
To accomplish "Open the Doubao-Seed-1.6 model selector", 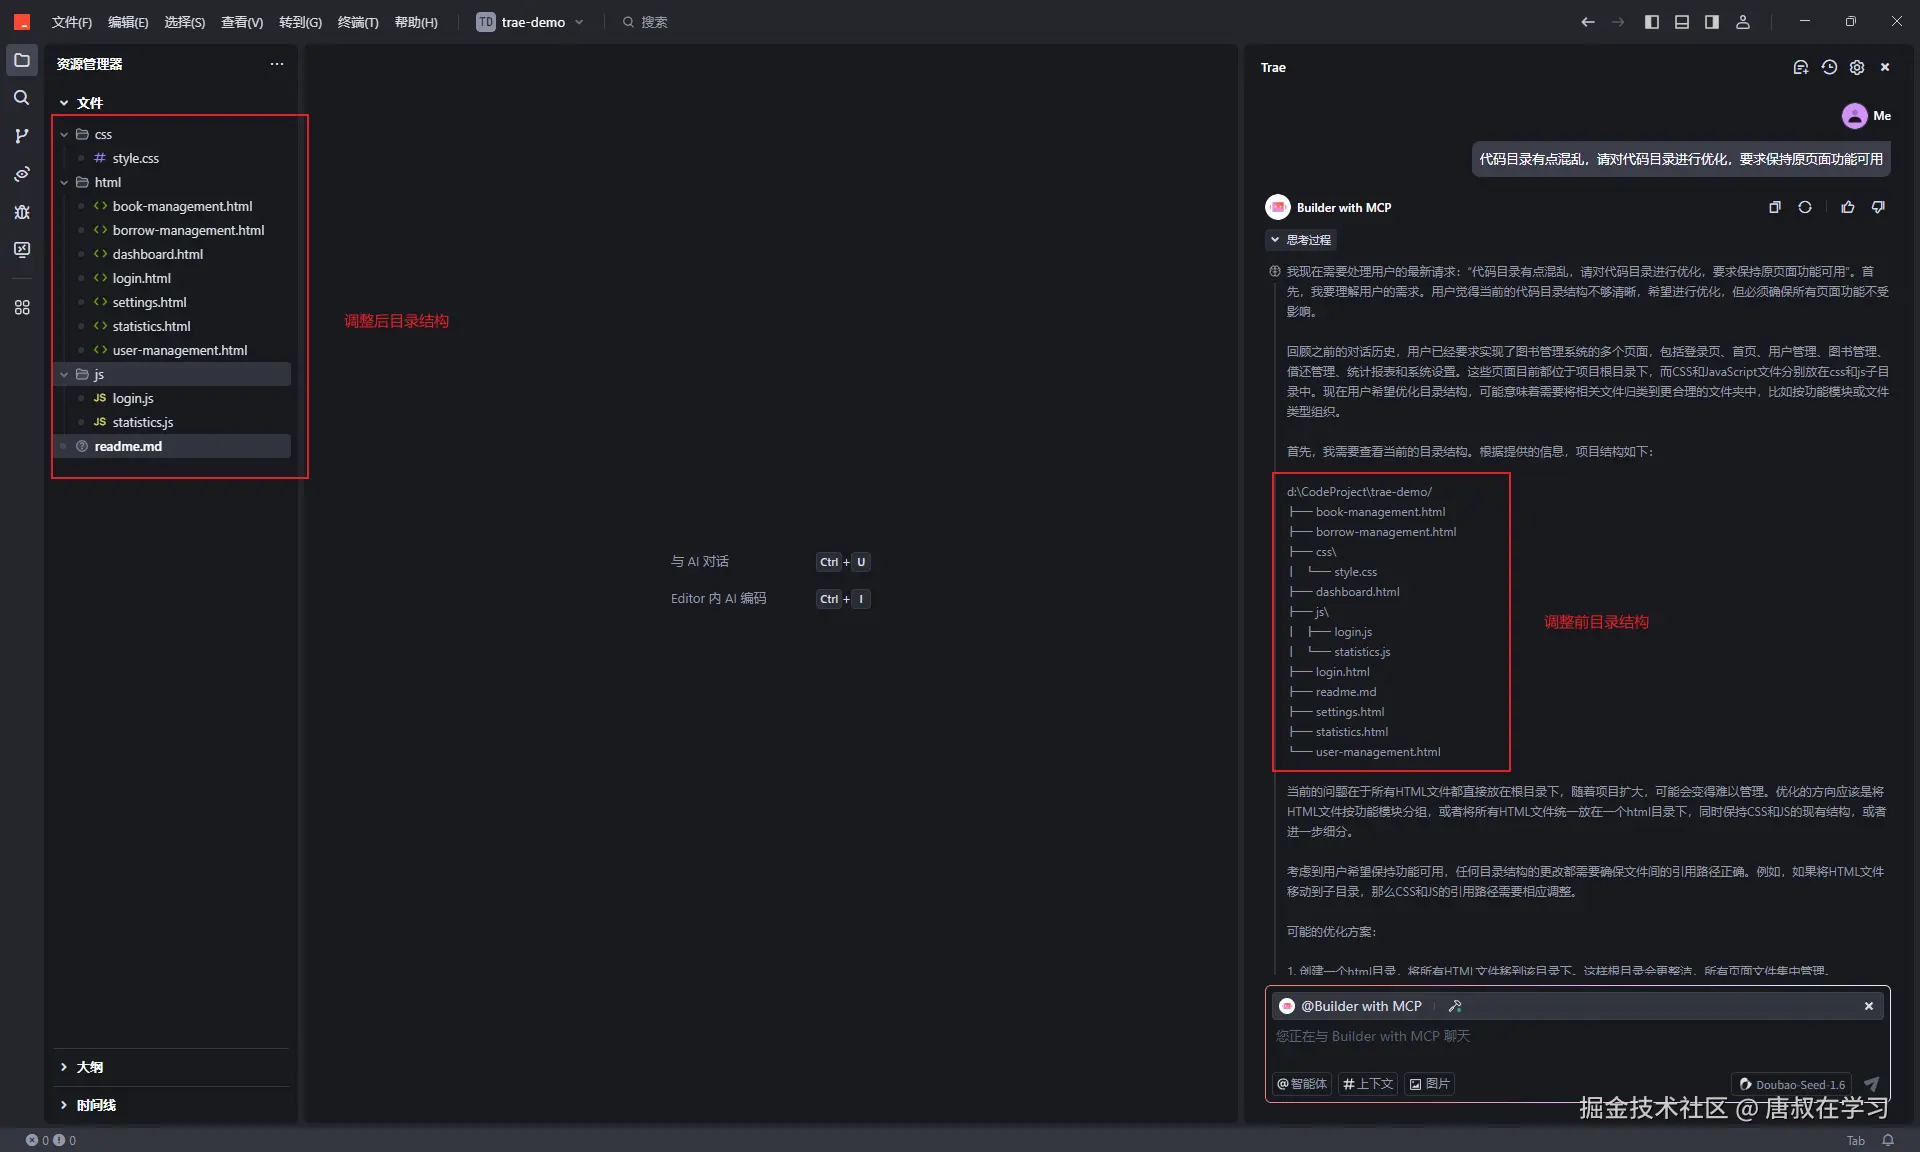I will point(1791,1084).
